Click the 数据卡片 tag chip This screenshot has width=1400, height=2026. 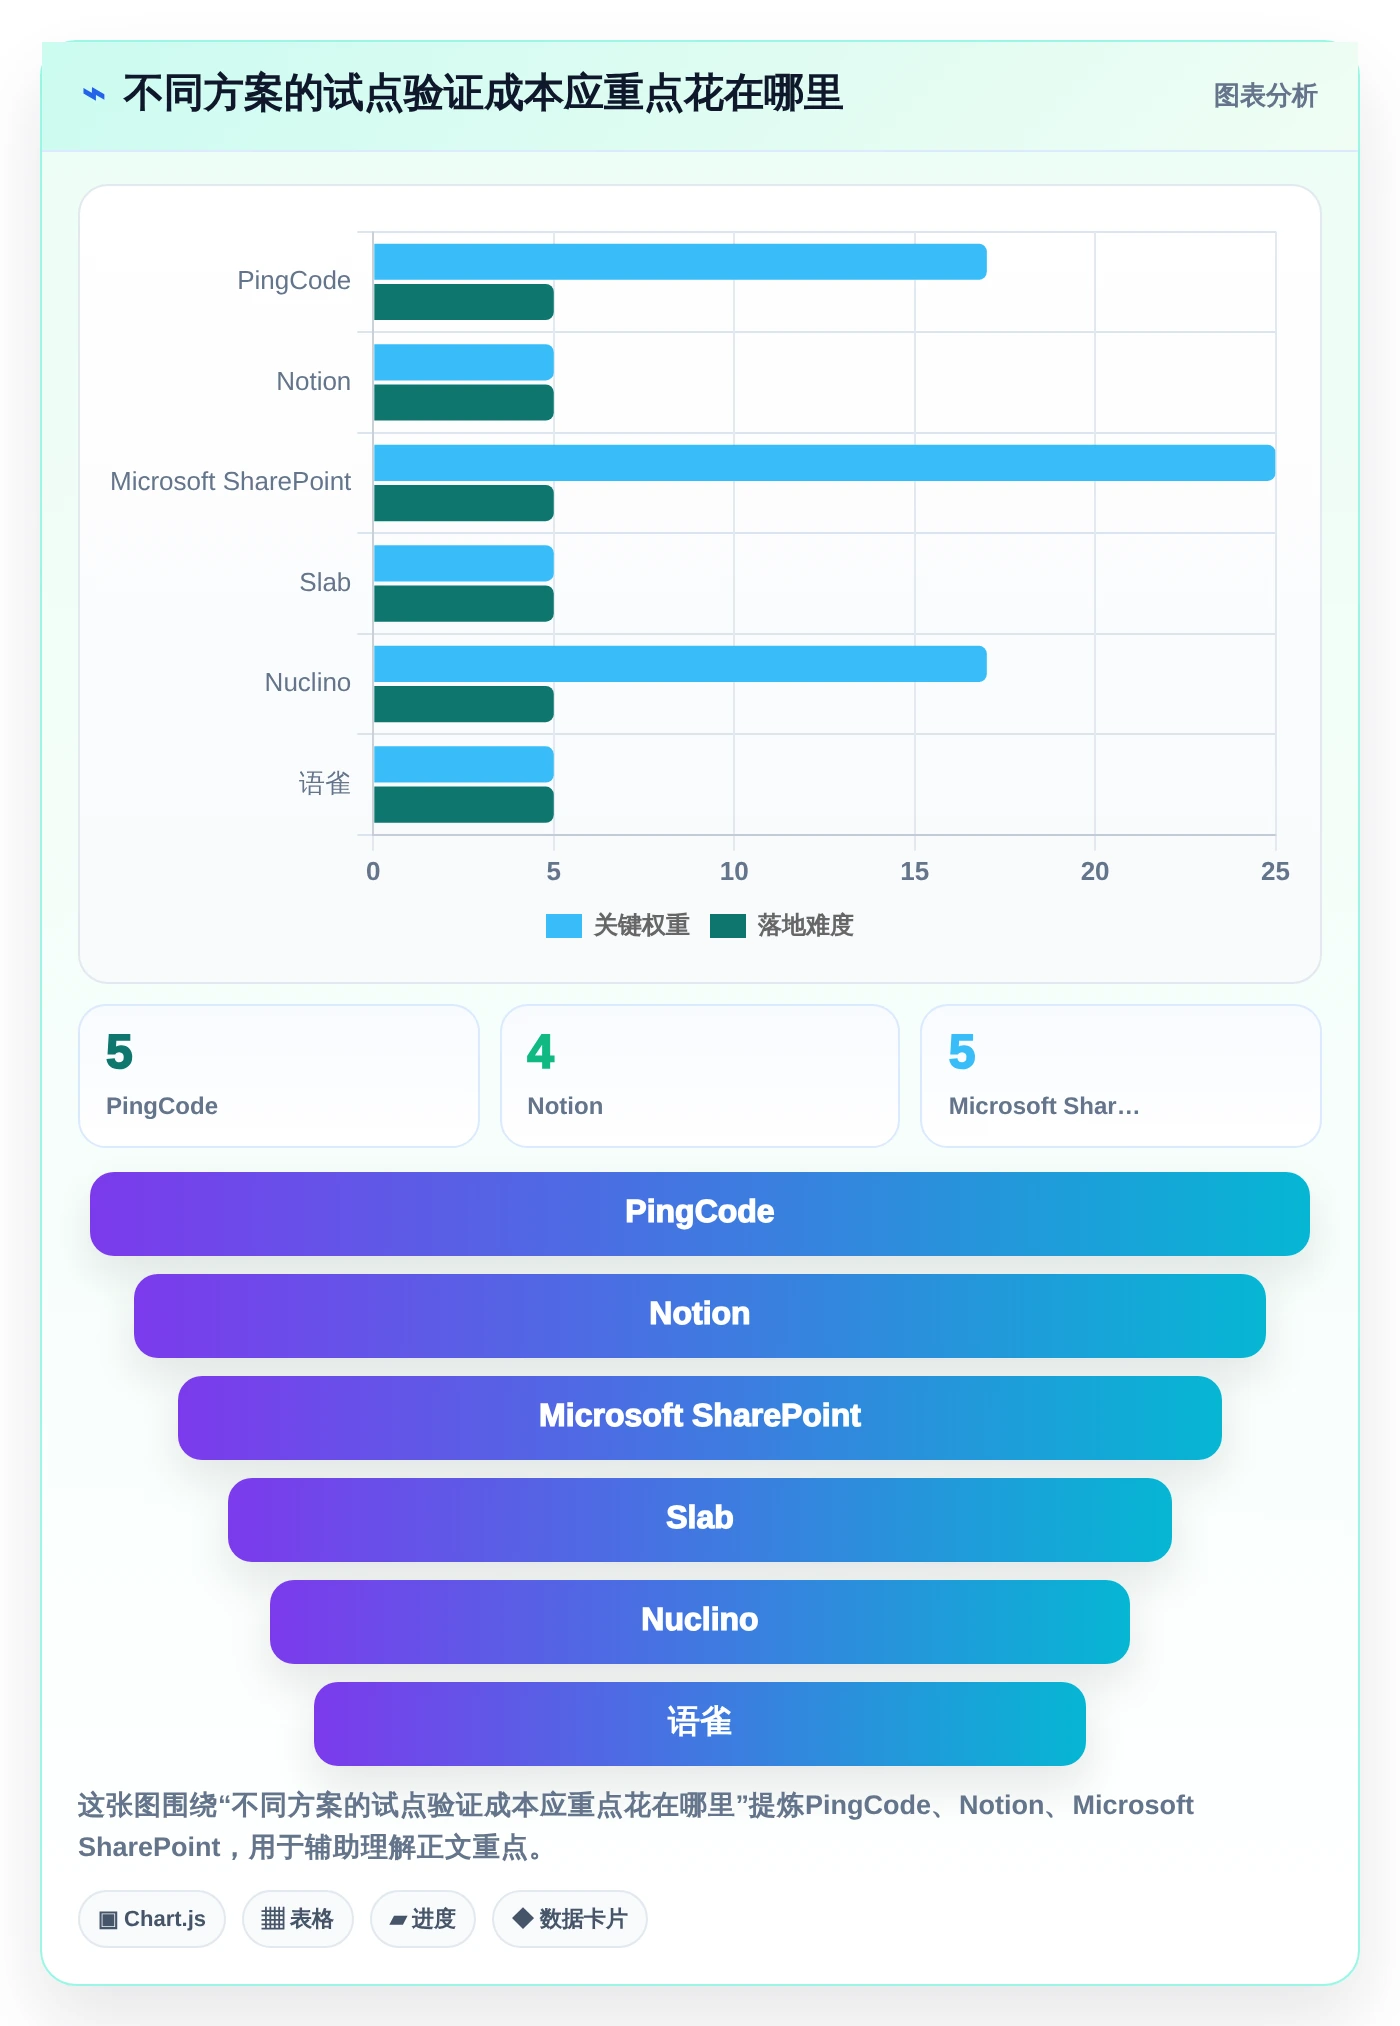(570, 1919)
